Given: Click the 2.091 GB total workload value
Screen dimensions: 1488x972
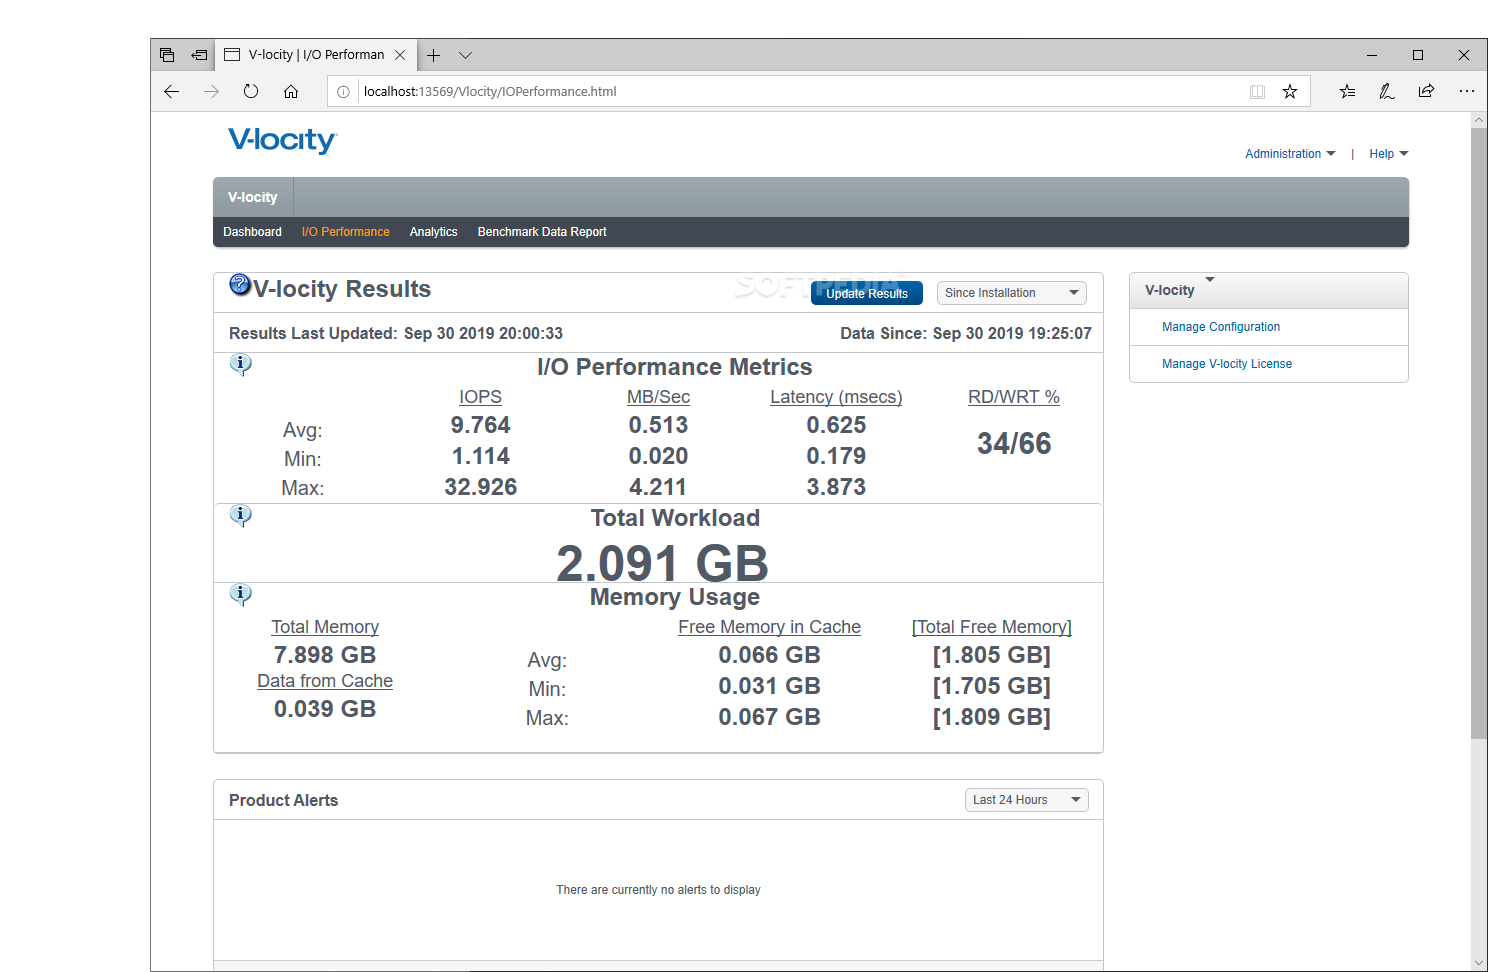Looking at the screenshot, I should click(662, 563).
